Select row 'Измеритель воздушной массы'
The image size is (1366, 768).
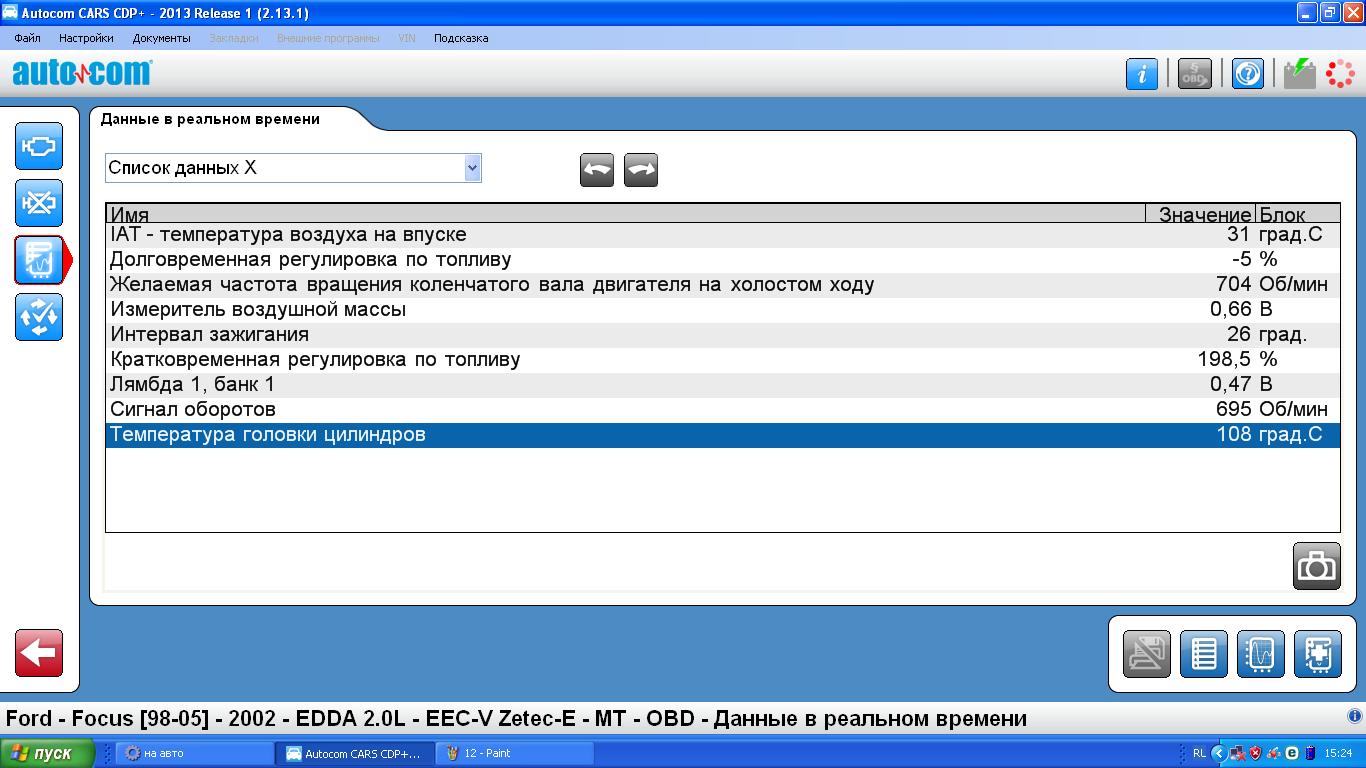coord(723,310)
